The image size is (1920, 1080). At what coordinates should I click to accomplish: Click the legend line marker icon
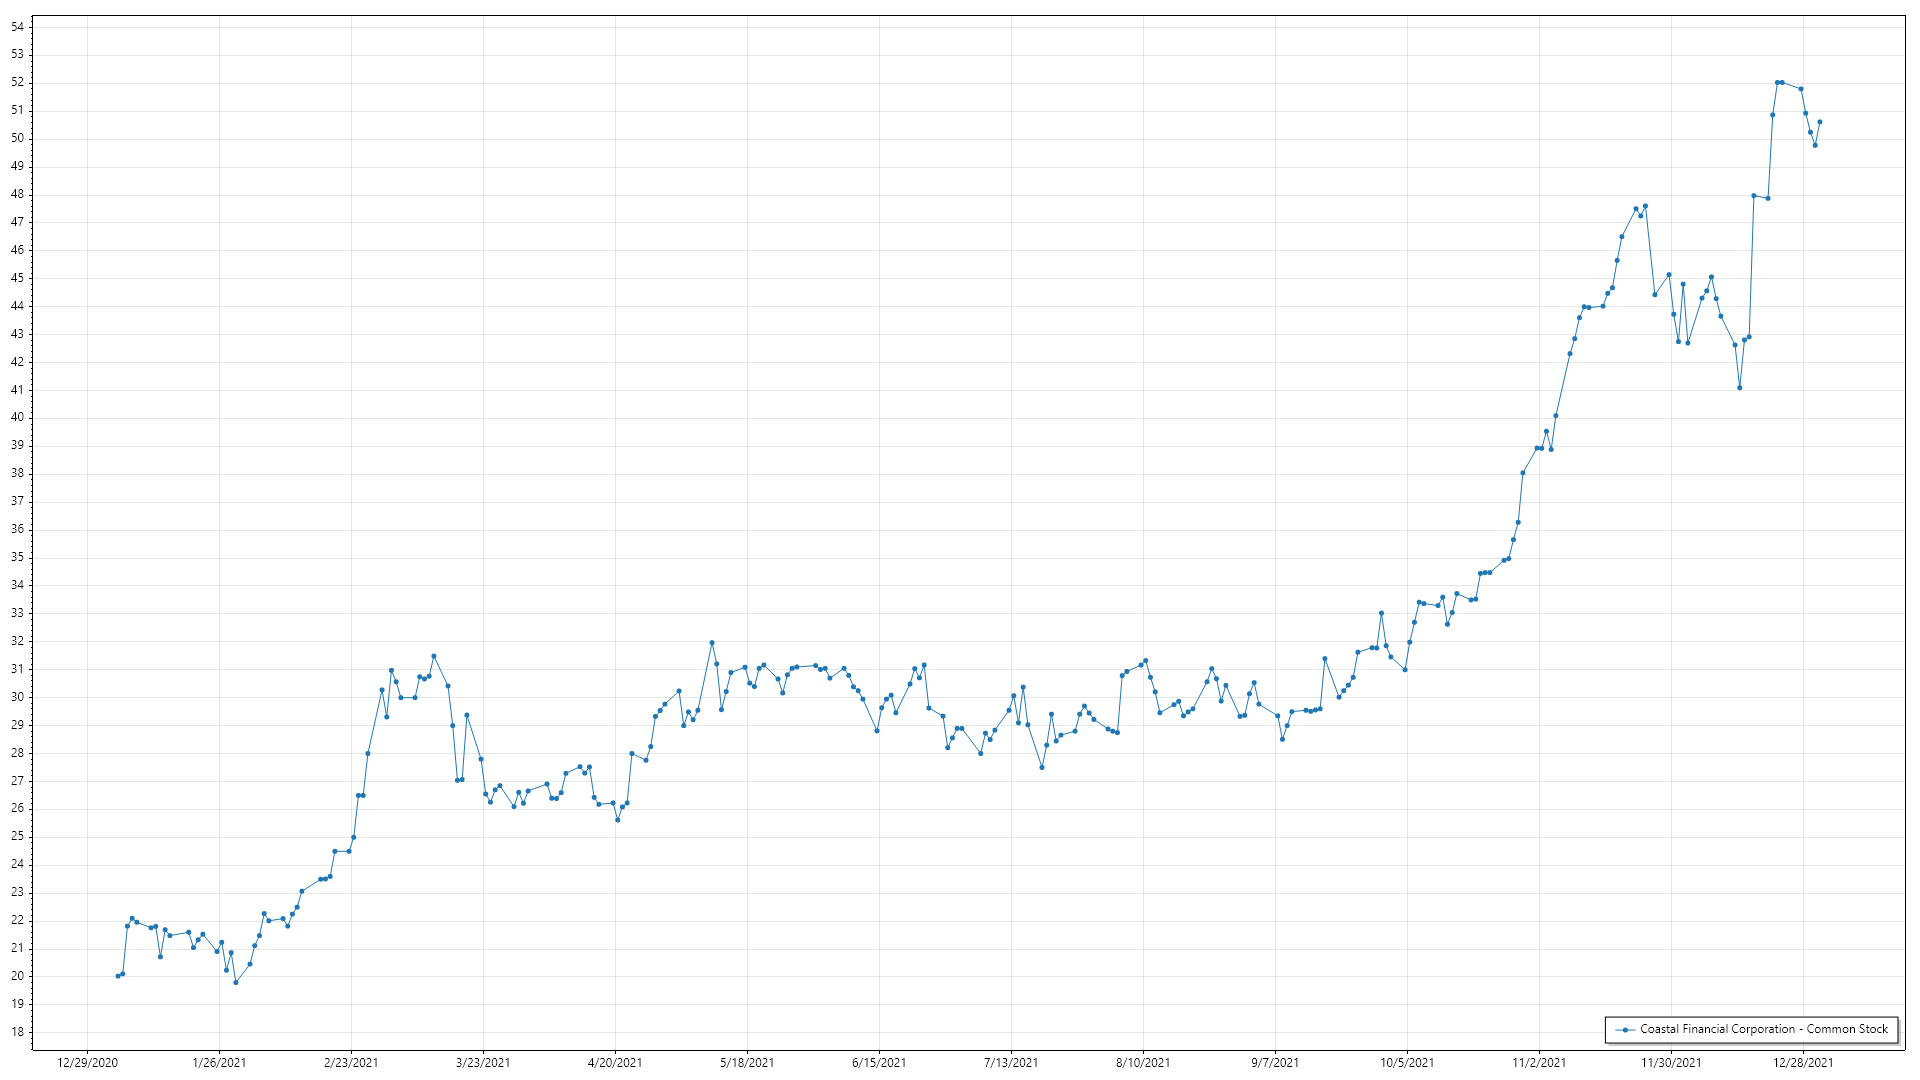1625,1030
